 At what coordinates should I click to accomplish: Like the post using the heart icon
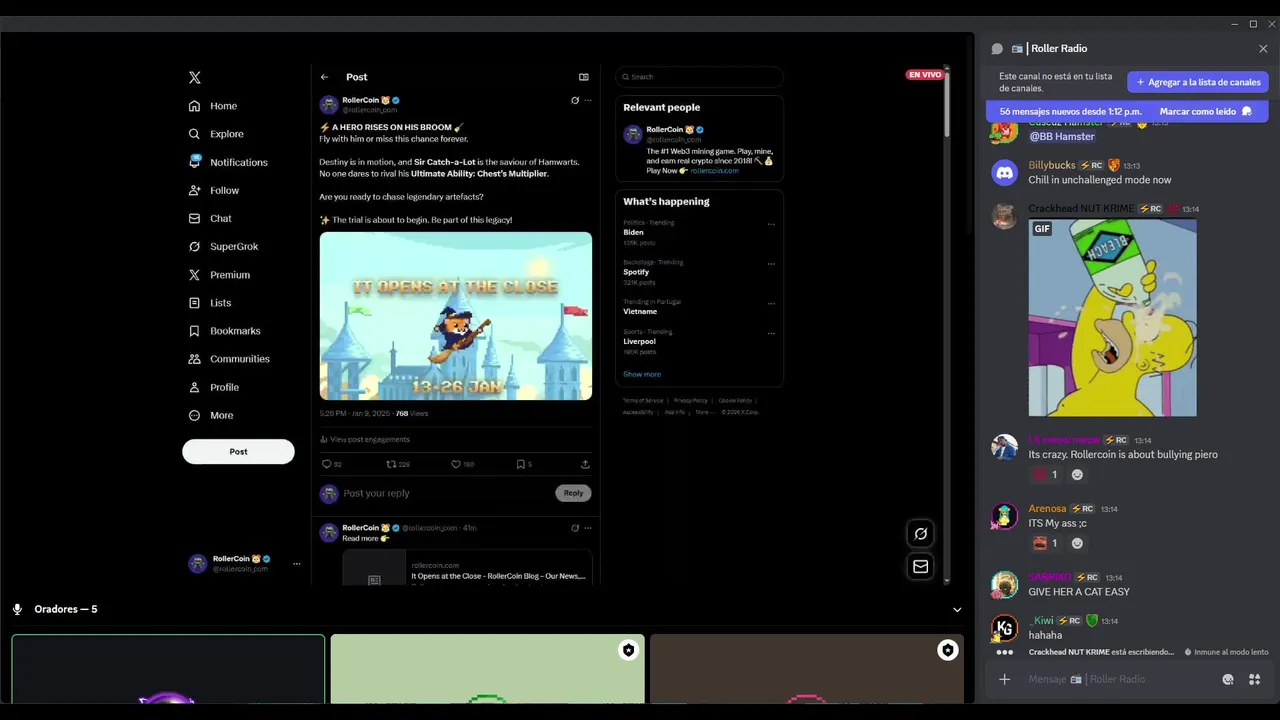click(x=456, y=464)
